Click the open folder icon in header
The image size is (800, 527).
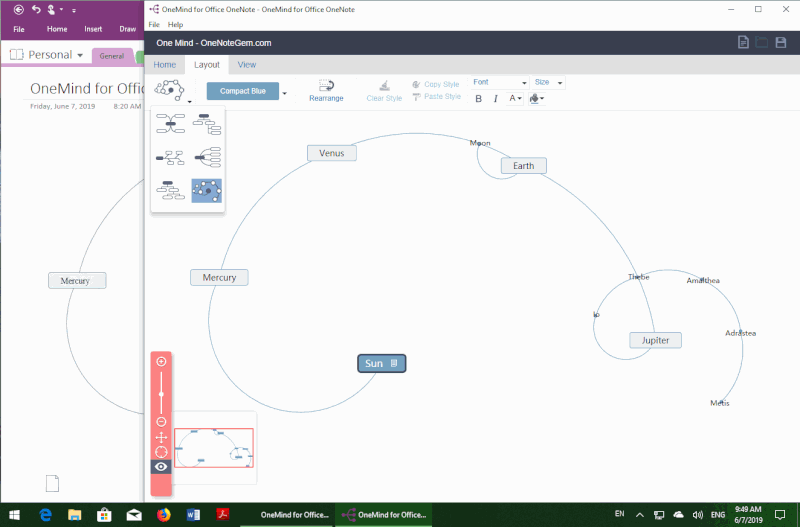pyautogui.click(x=762, y=42)
